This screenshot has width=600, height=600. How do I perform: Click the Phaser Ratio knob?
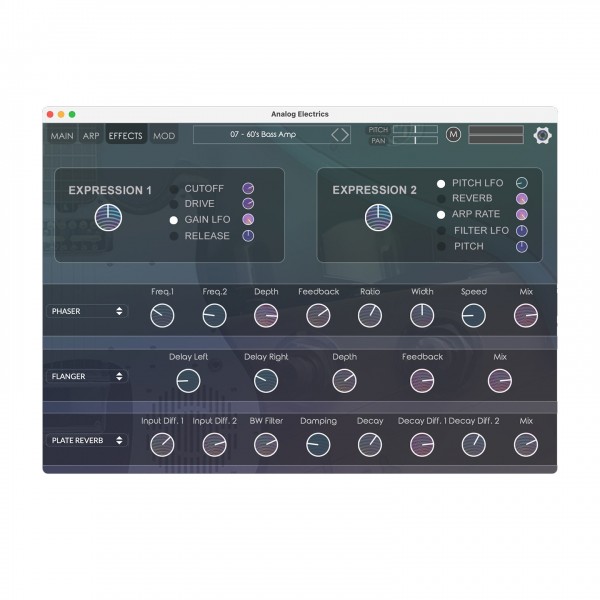[370, 316]
